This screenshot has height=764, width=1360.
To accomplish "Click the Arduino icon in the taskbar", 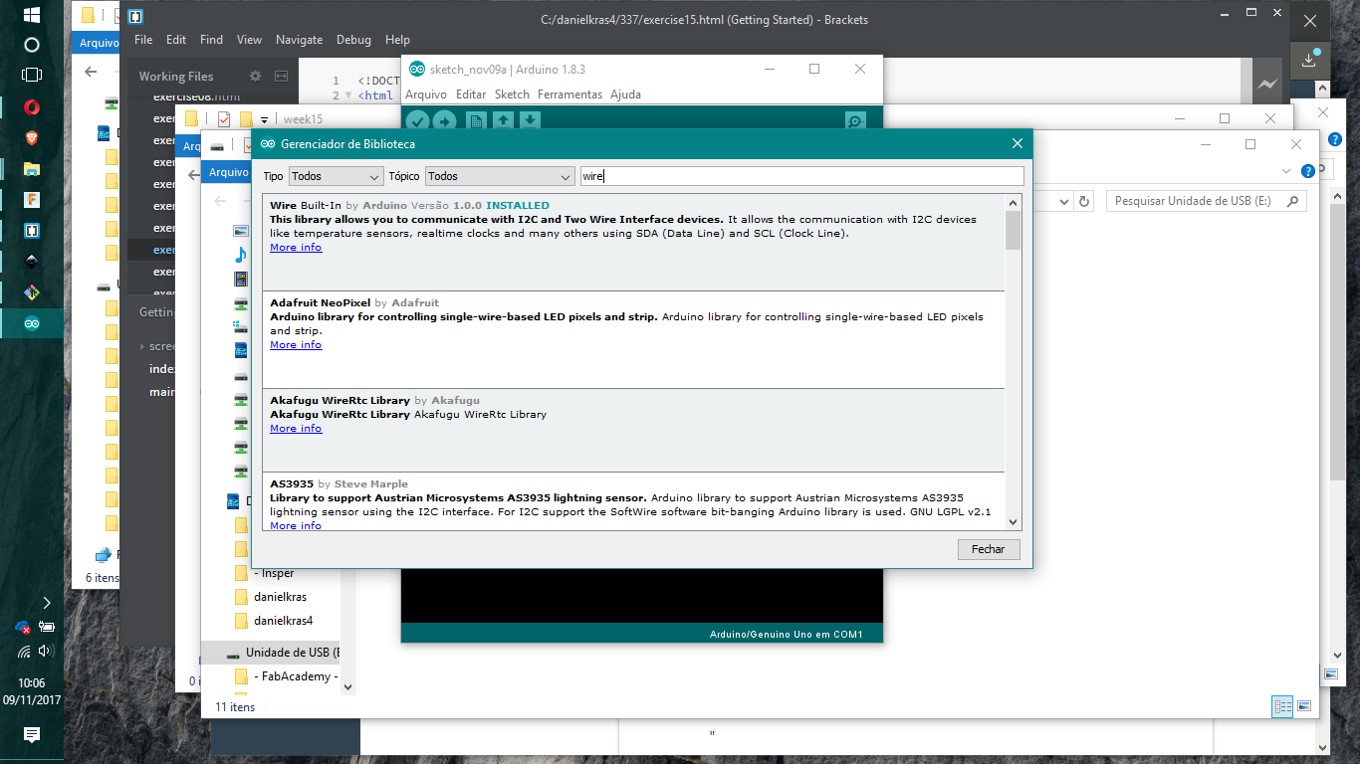I will pos(32,324).
